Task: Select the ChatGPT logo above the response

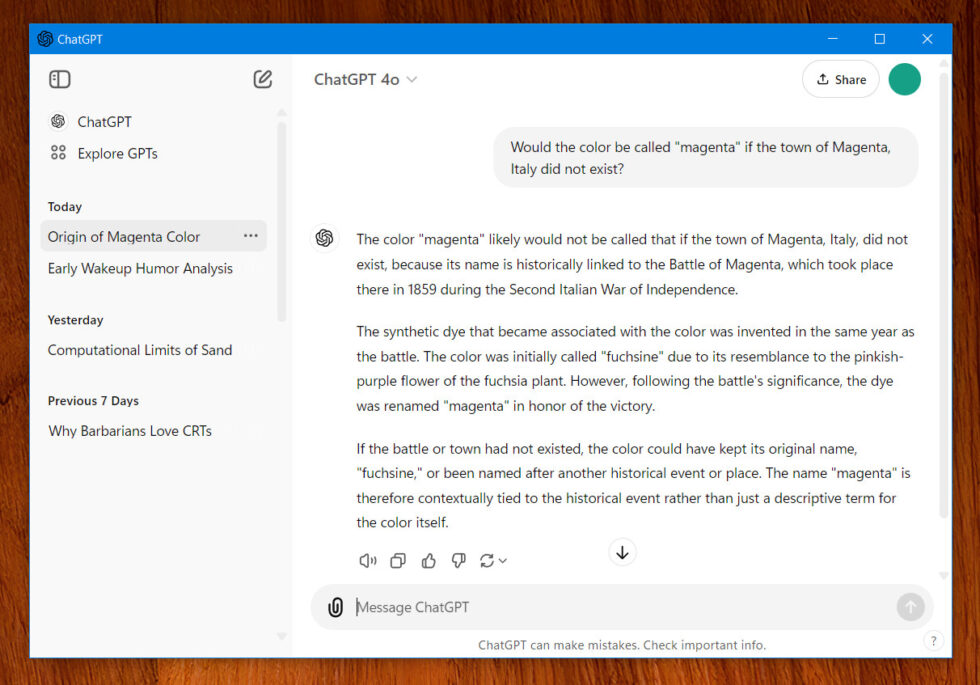Action: (x=324, y=238)
